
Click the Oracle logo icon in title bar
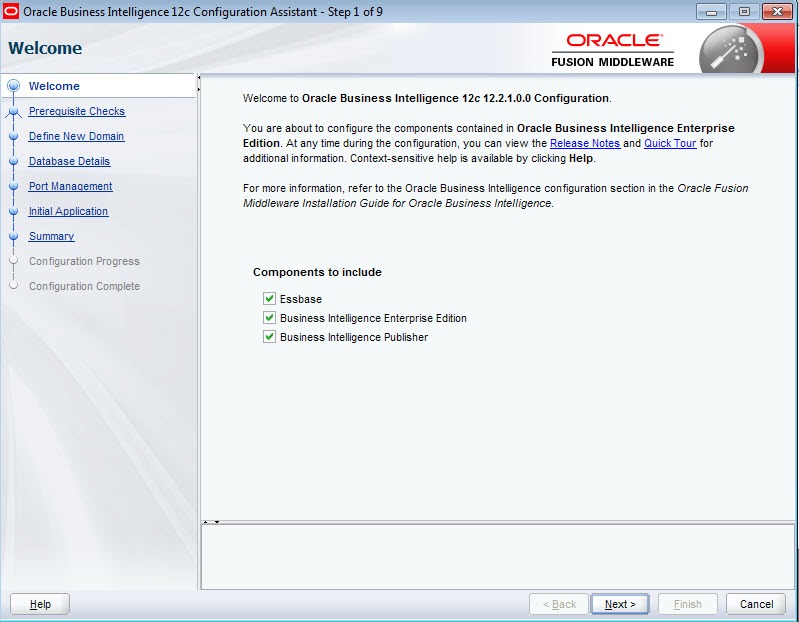(11, 11)
